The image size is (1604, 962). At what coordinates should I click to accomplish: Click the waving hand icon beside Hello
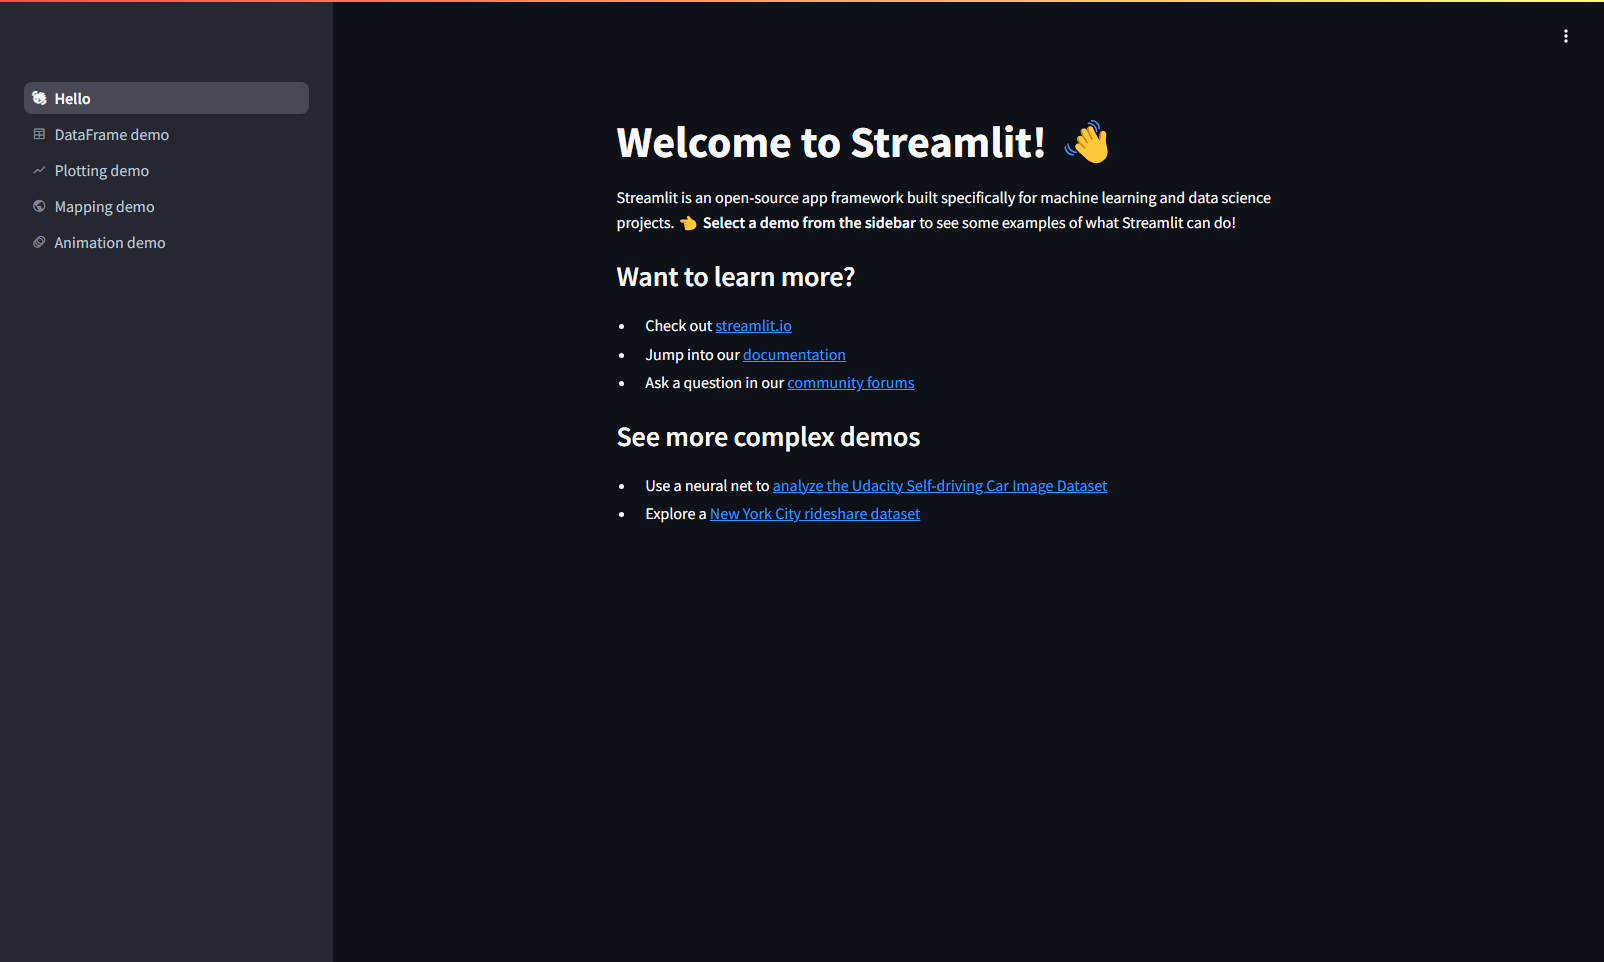pyautogui.click(x=38, y=97)
